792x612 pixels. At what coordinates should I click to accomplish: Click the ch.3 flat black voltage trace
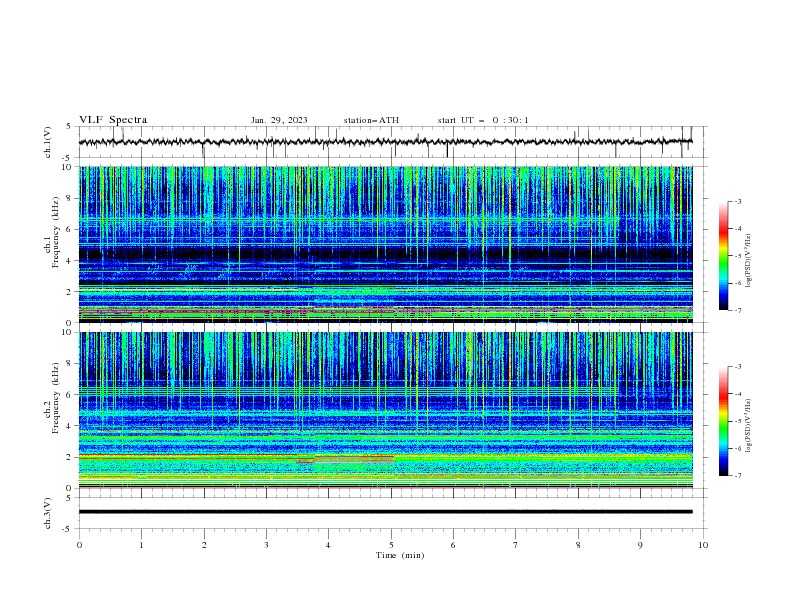pyautogui.click(x=385, y=512)
